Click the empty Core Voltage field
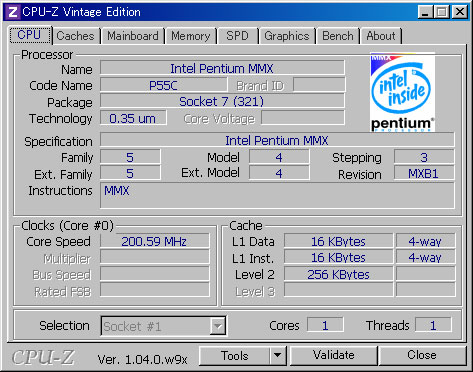The image size is (473, 372). click(303, 118)
